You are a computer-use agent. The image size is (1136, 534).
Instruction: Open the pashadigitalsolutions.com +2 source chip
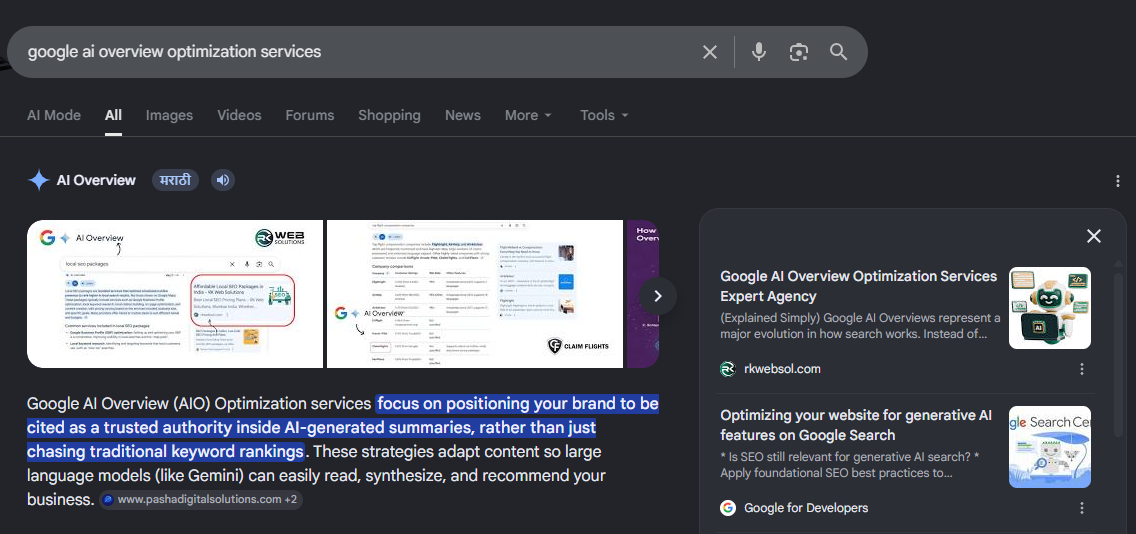(201, 499)
